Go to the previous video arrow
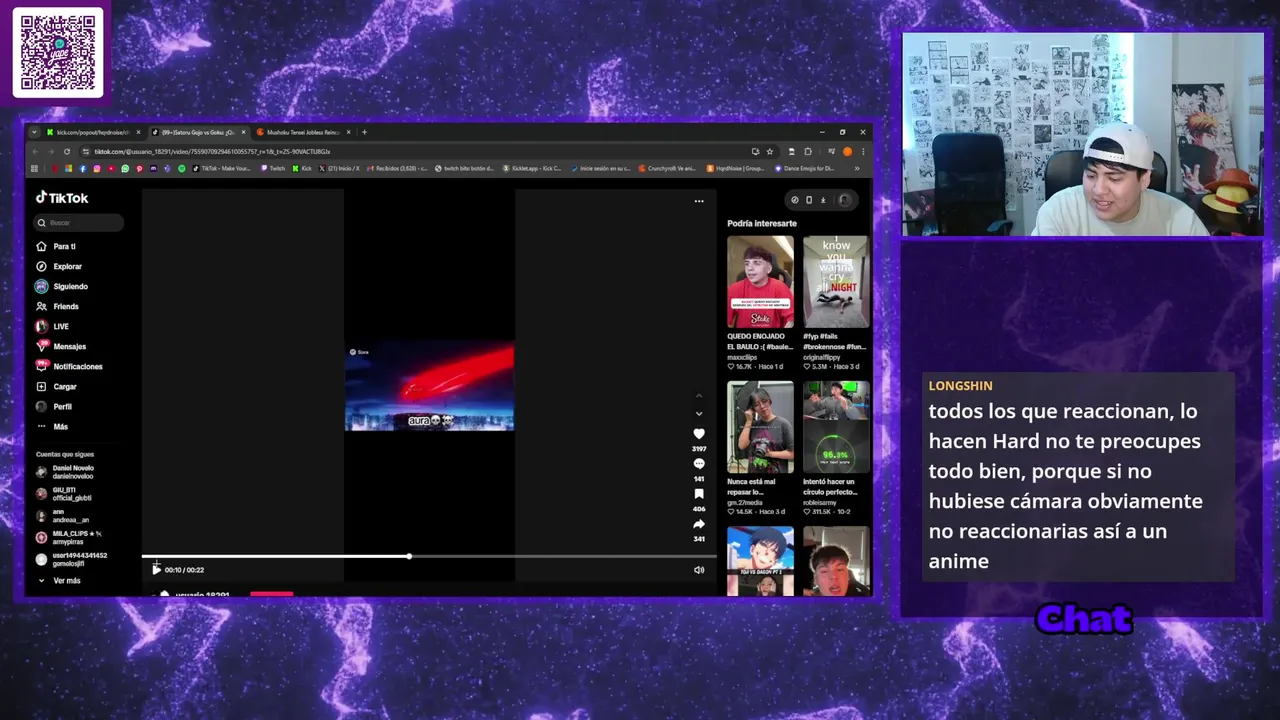The width and height of the screenshot is (1280, 720). click(x=699, y=396)
